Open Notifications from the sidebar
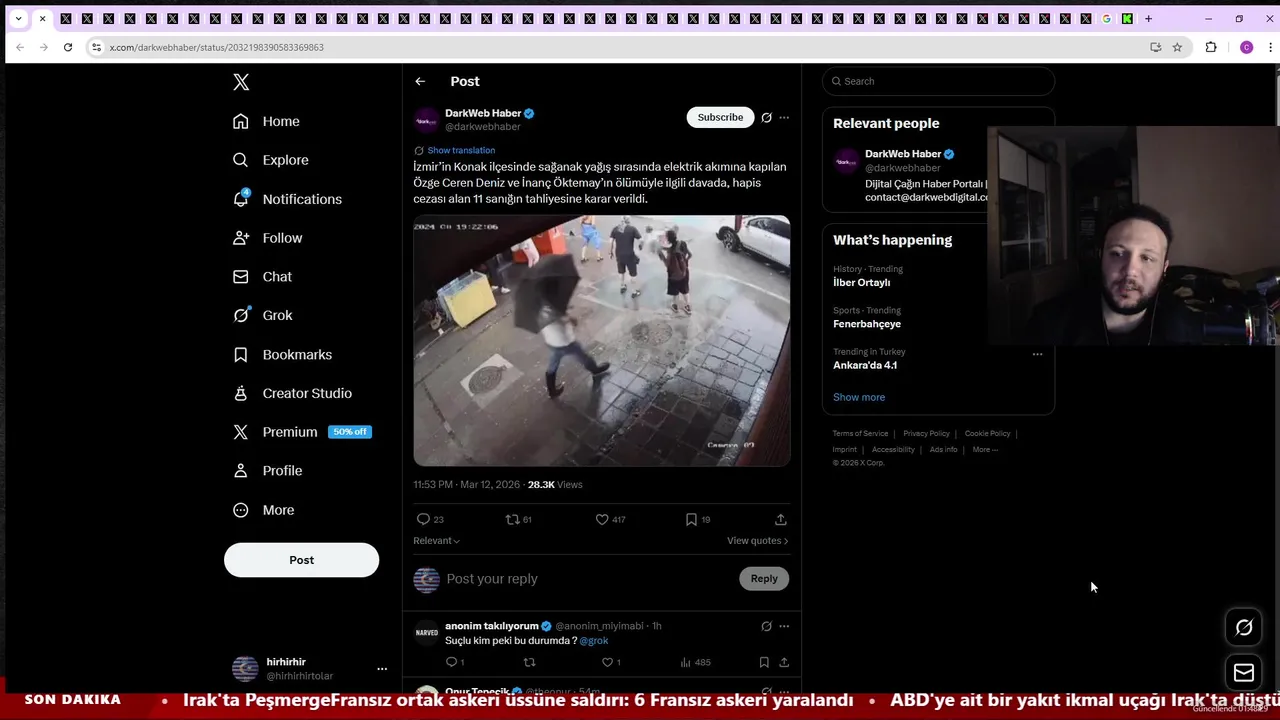The width and height of the screenshot is (1280, 720). (x=287, y=199)
